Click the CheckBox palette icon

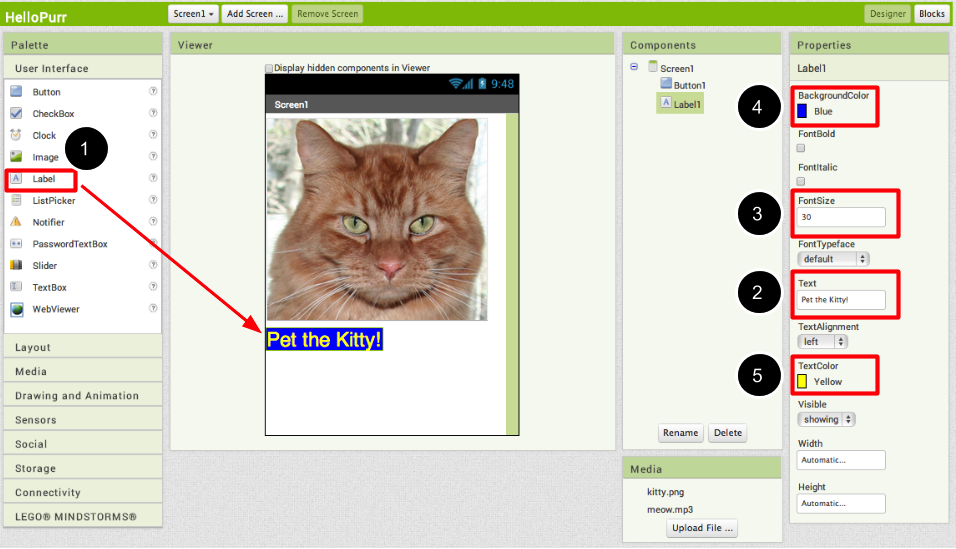point(16,113)
